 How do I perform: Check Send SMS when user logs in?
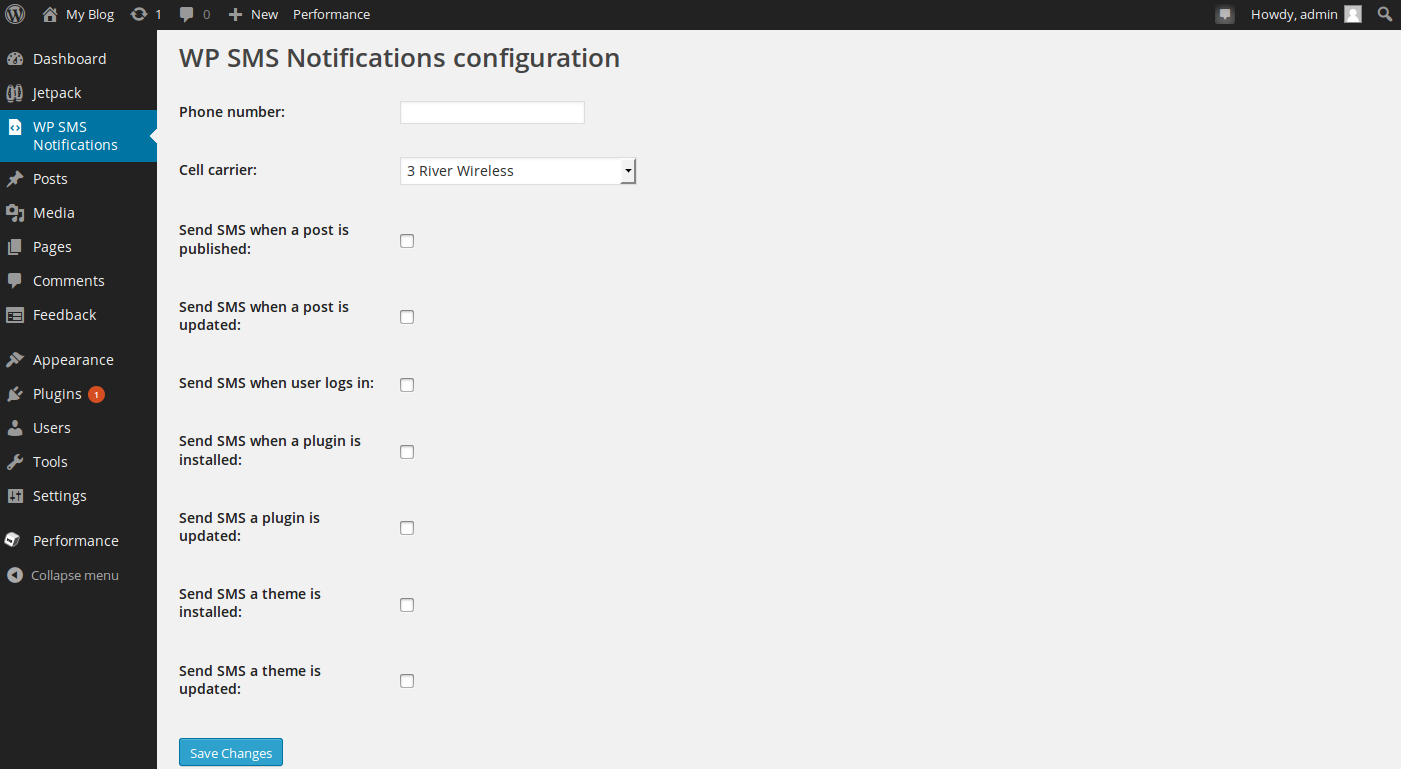pyautogui.click(x=407, y=385)
